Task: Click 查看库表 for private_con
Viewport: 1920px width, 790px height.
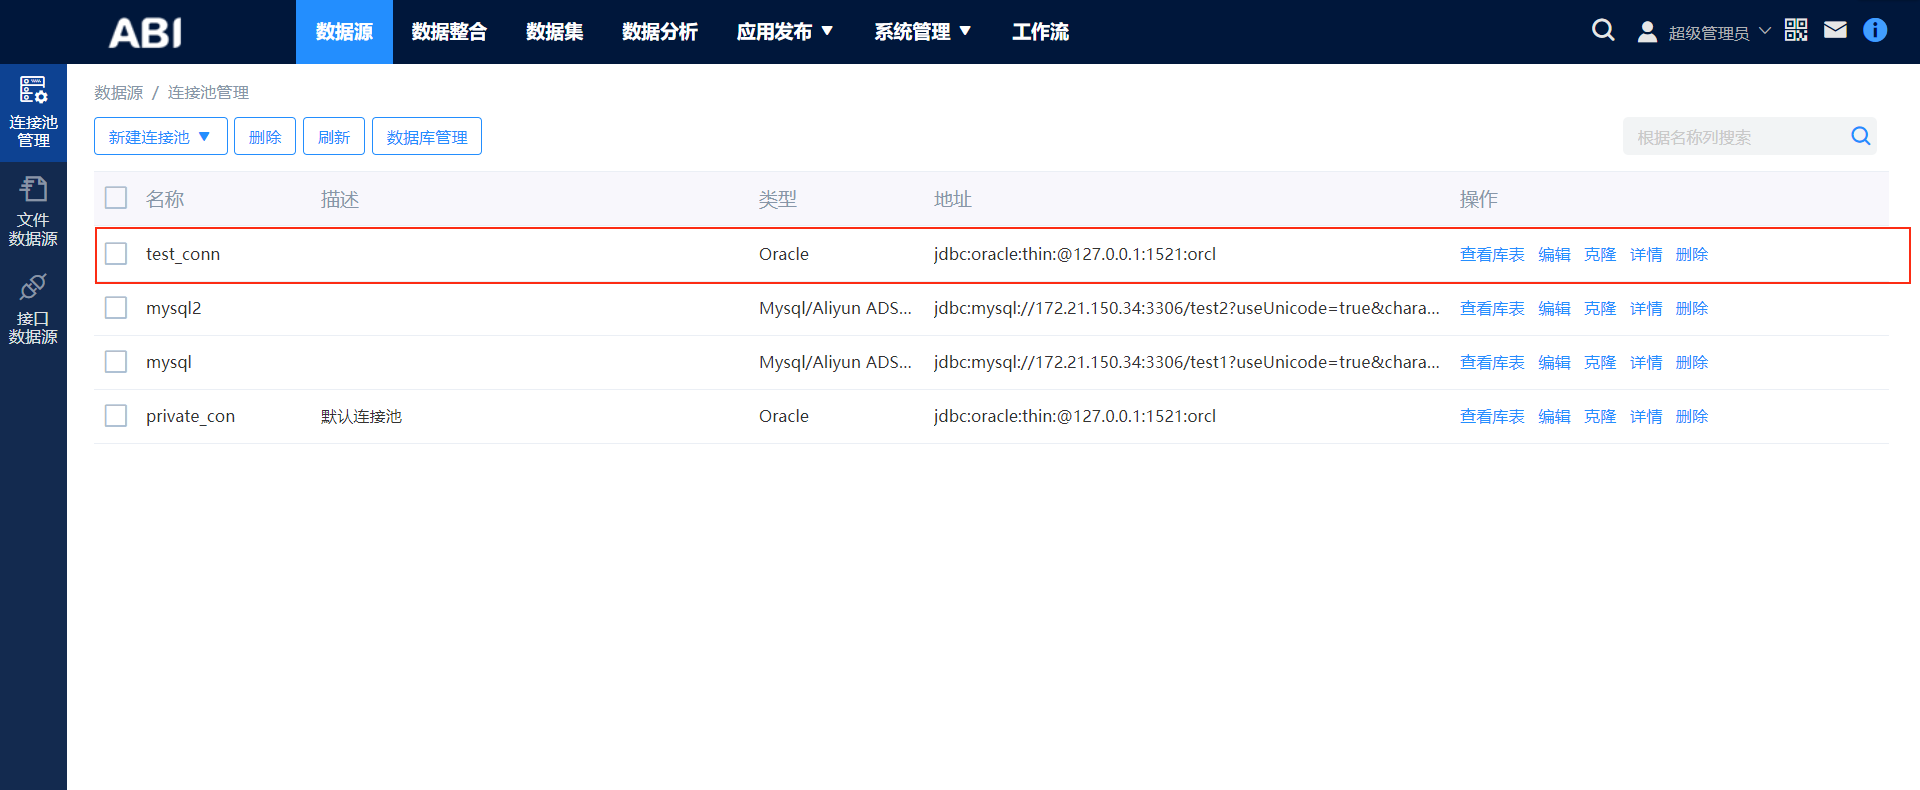Action: [1492, 416]
